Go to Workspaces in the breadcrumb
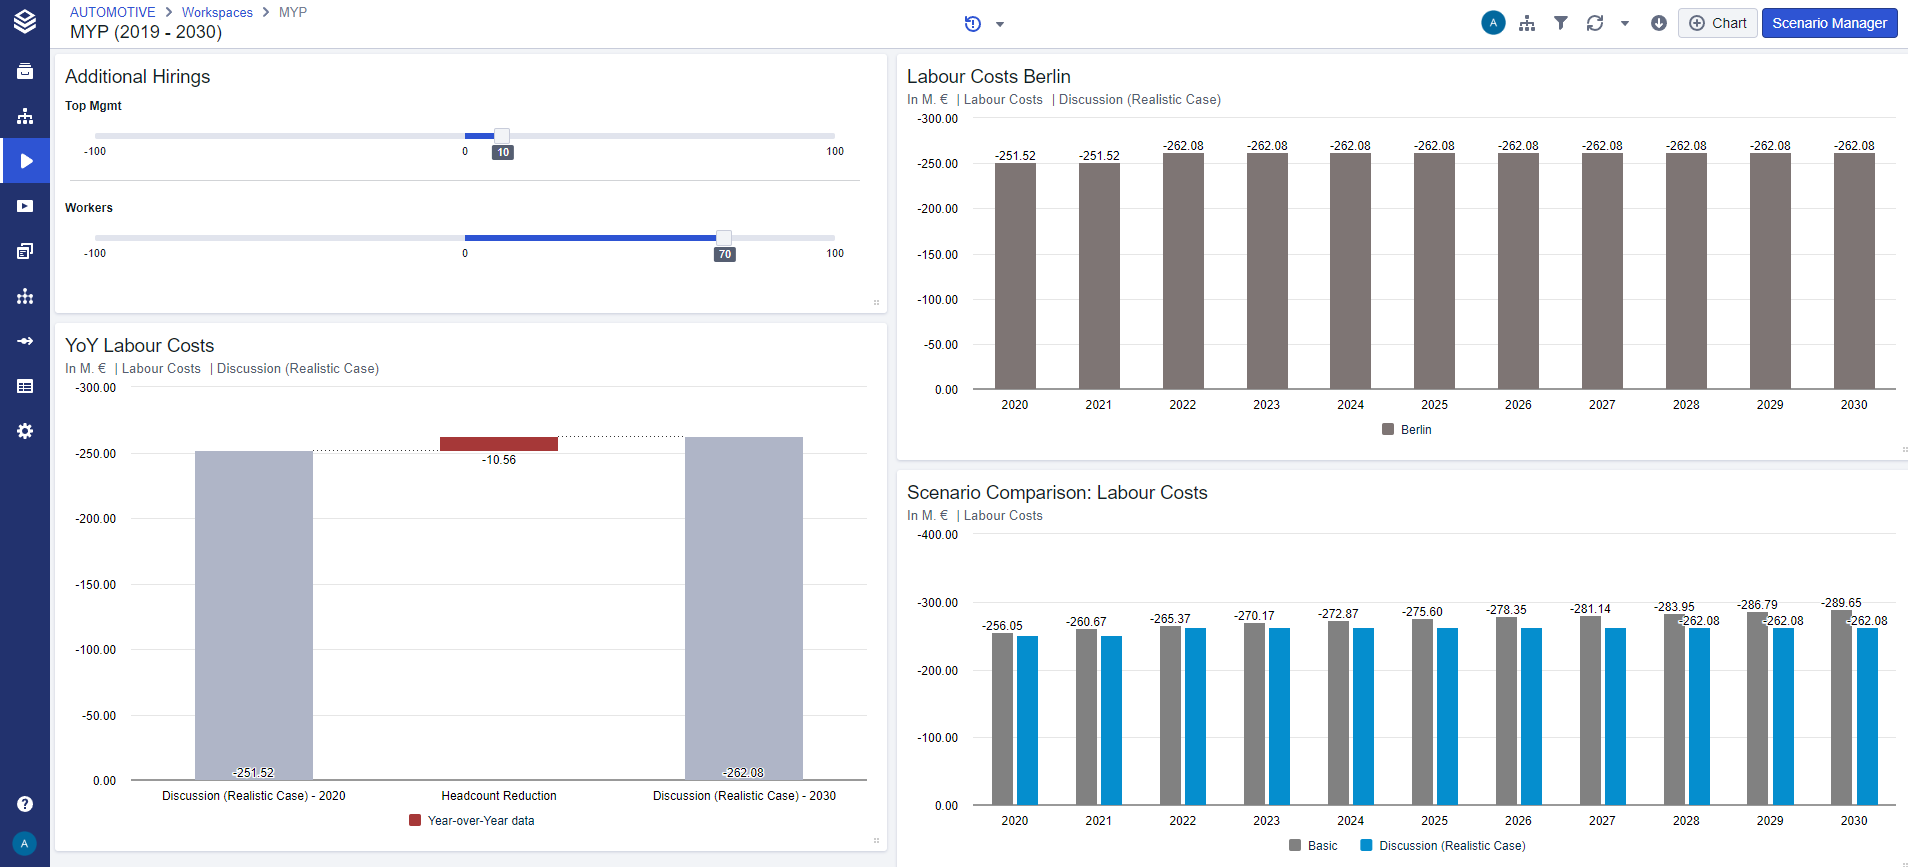 pos(217,12)
